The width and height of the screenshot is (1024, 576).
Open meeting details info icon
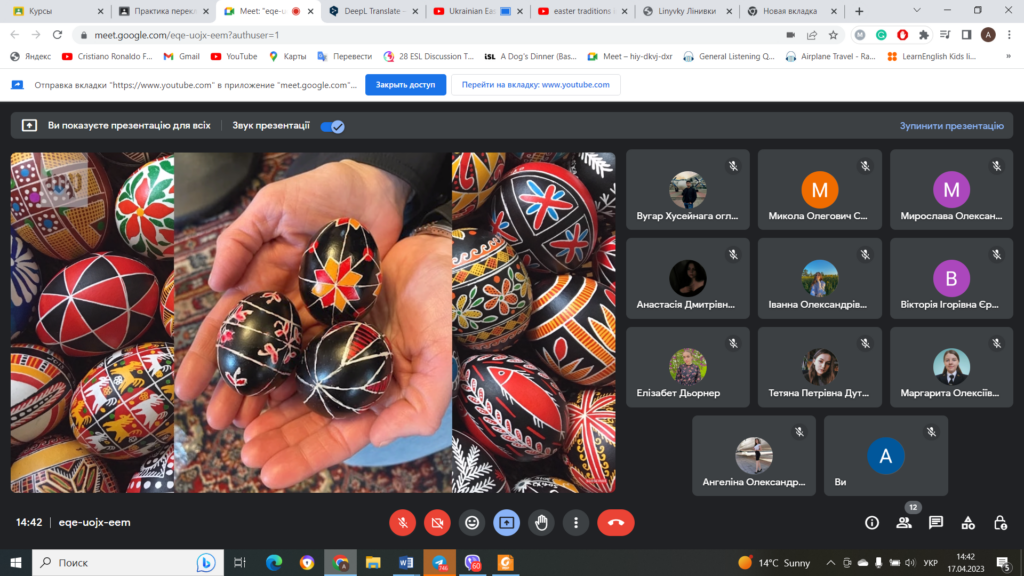[871, 522]
